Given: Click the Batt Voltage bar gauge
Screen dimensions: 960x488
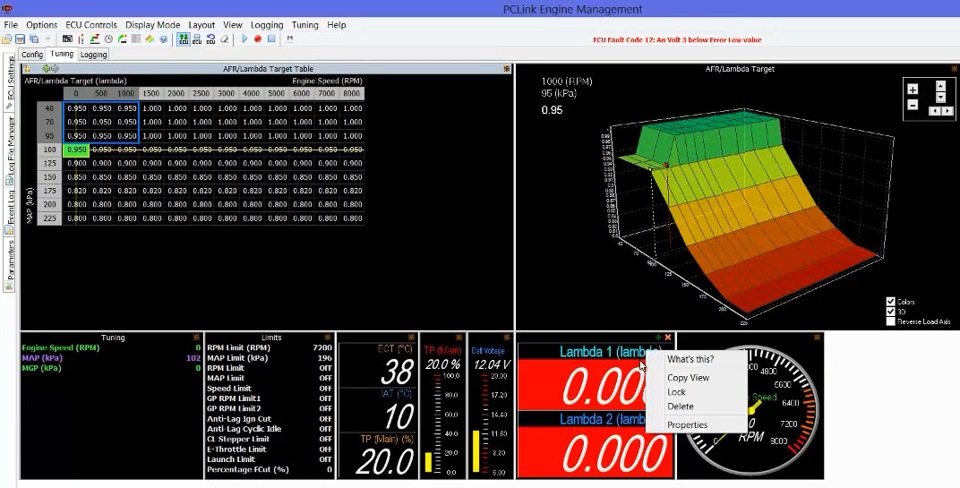Looking at the screenshot, I should pos(492,410).
